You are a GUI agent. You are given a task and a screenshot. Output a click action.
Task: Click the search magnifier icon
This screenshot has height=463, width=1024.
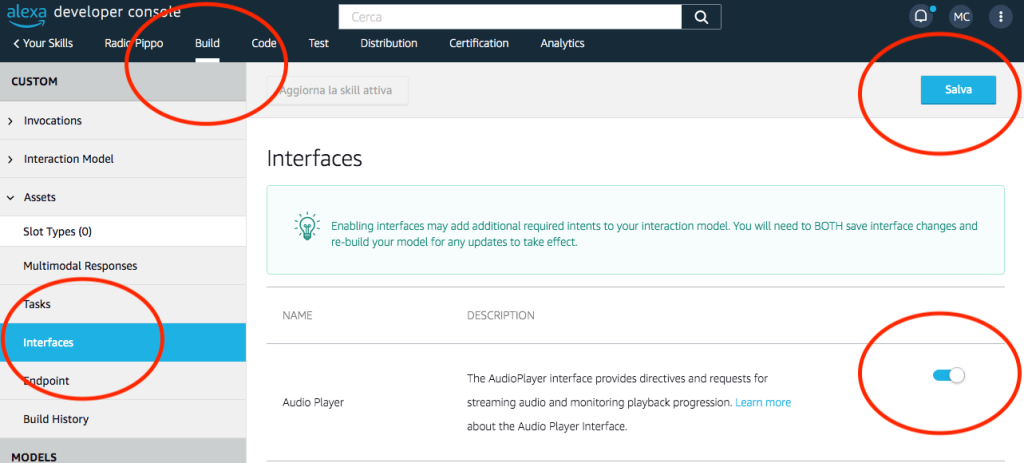tap(702, 17)
